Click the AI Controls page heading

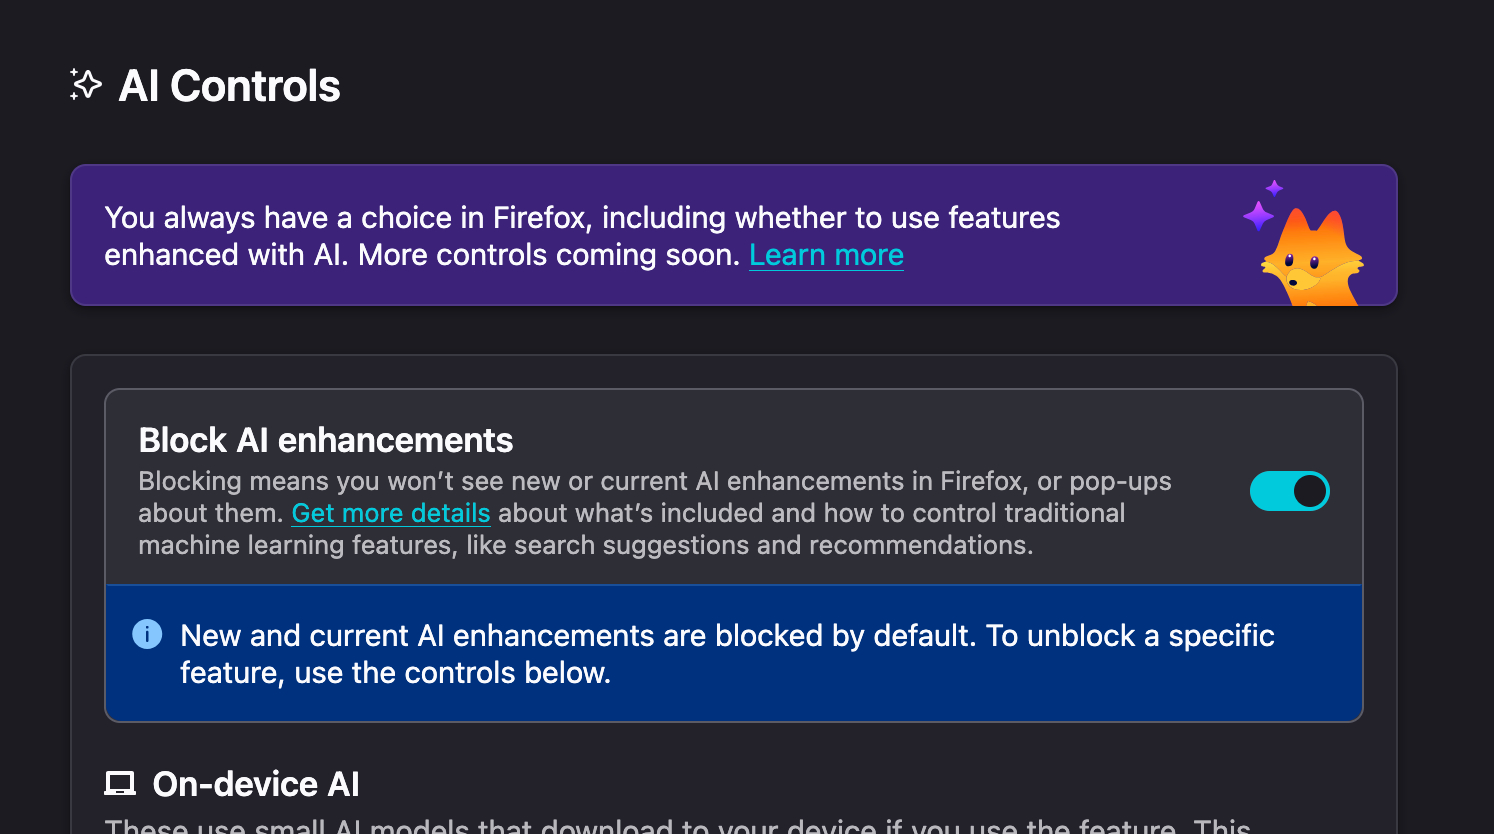click(x=229, y=86)
